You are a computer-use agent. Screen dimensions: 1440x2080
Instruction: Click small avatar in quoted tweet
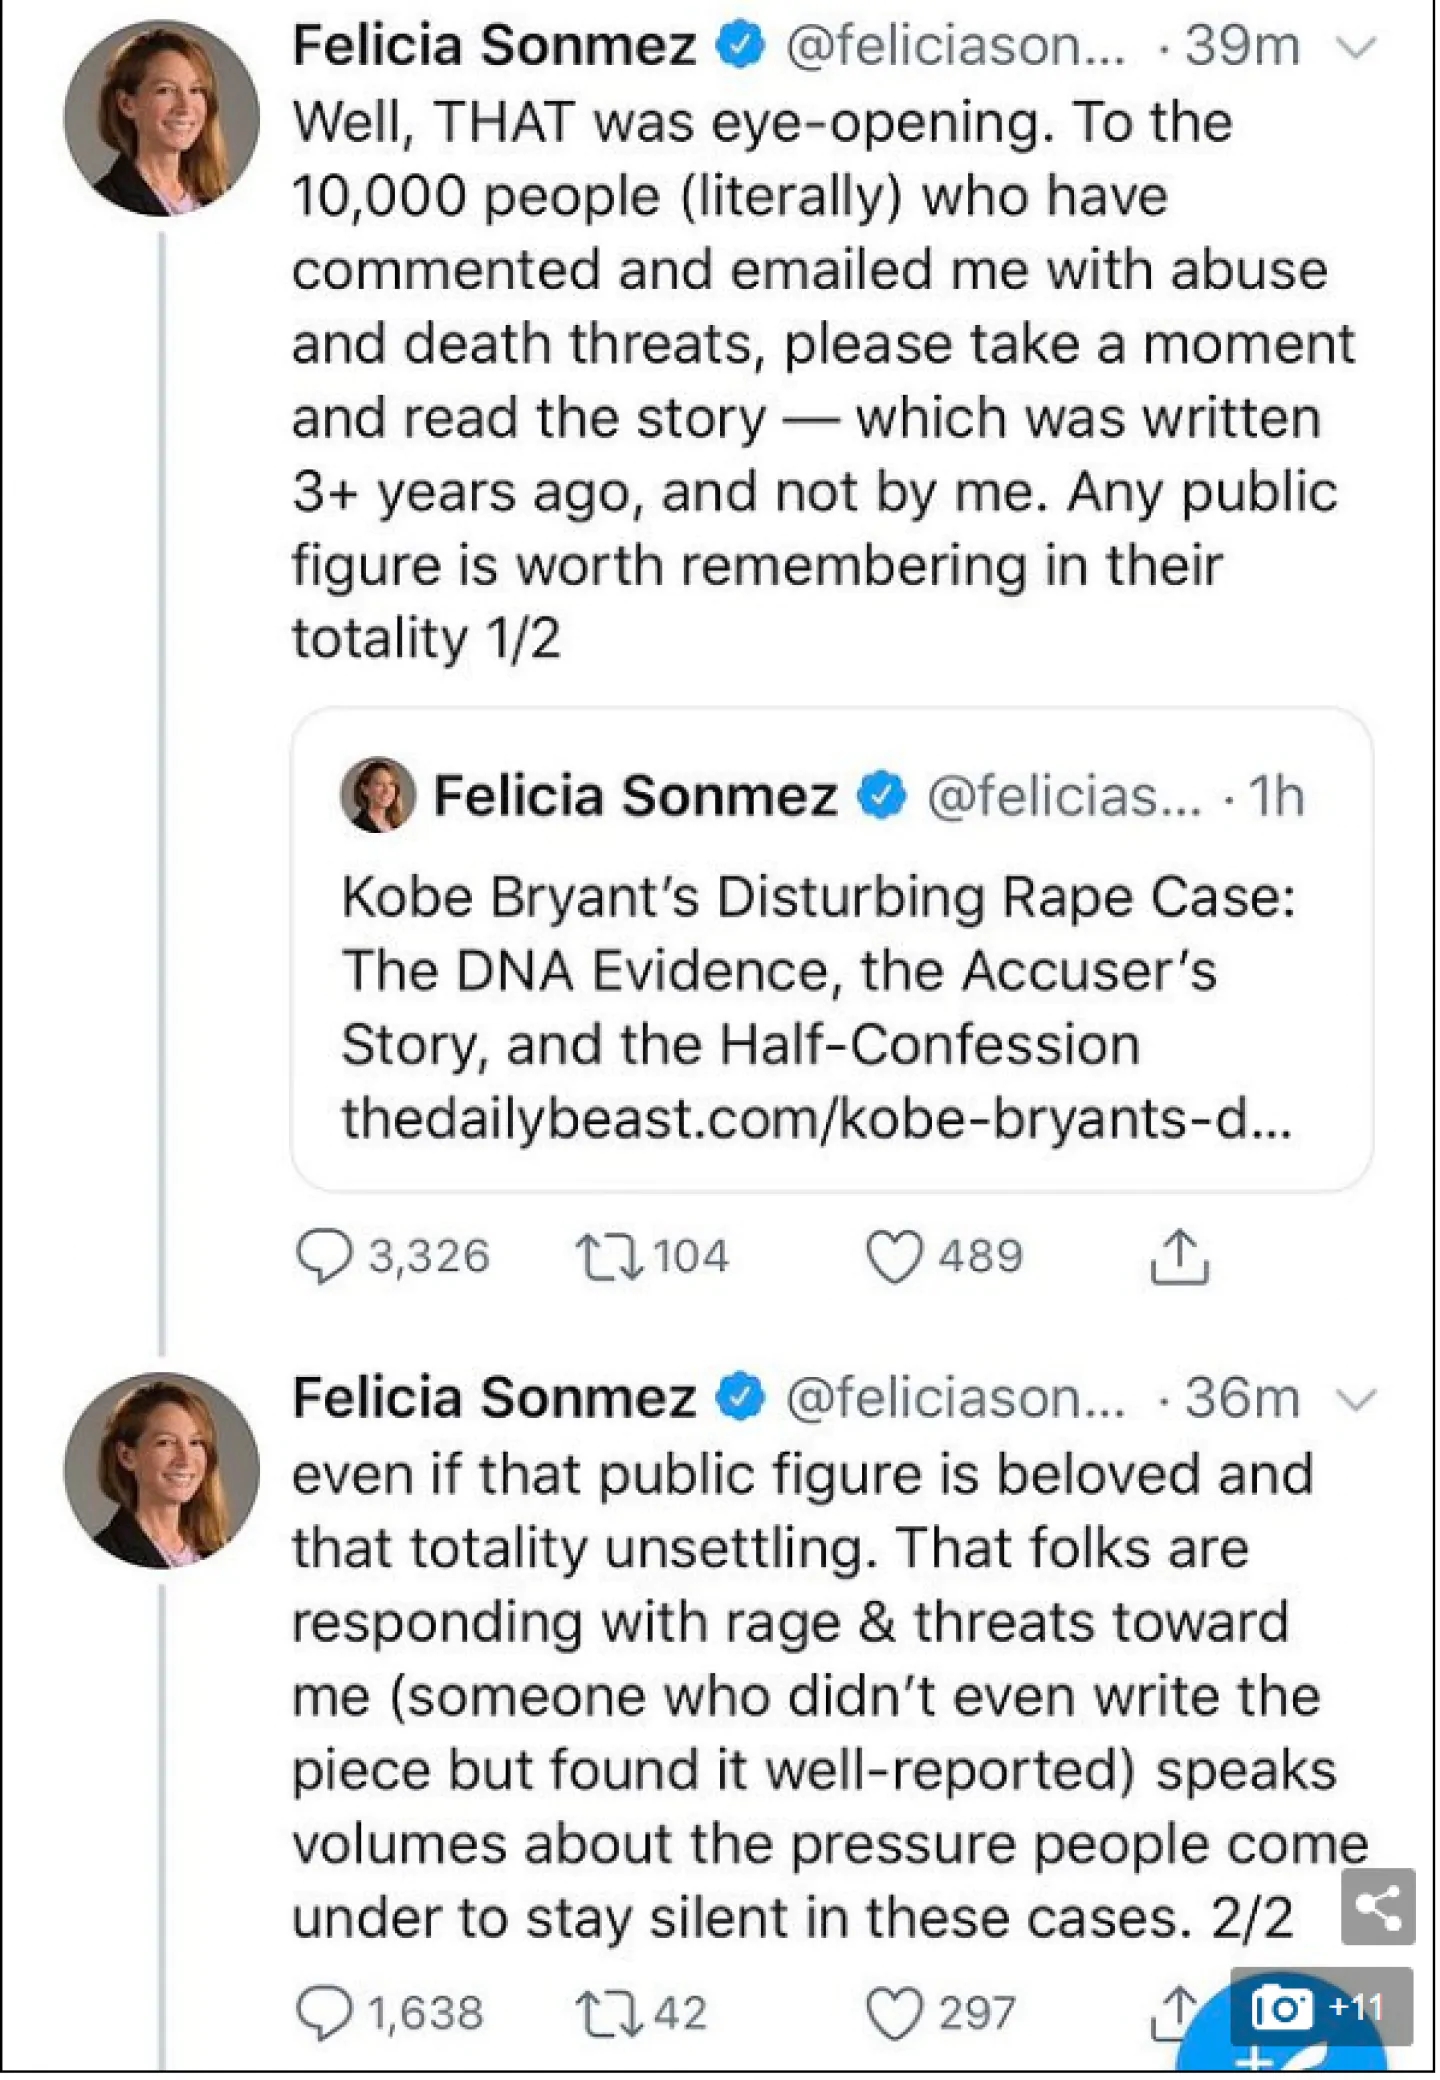(378, 795)
